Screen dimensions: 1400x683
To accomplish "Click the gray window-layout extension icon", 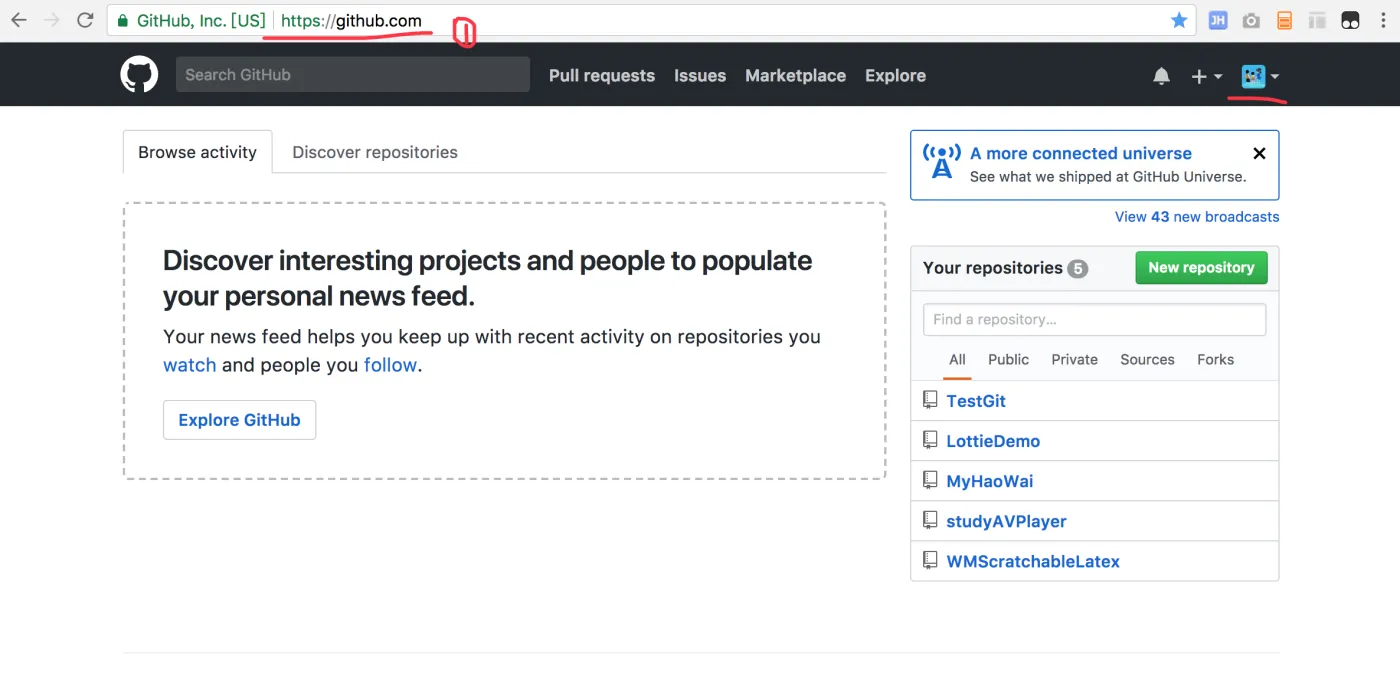I will click(1317, 20).
